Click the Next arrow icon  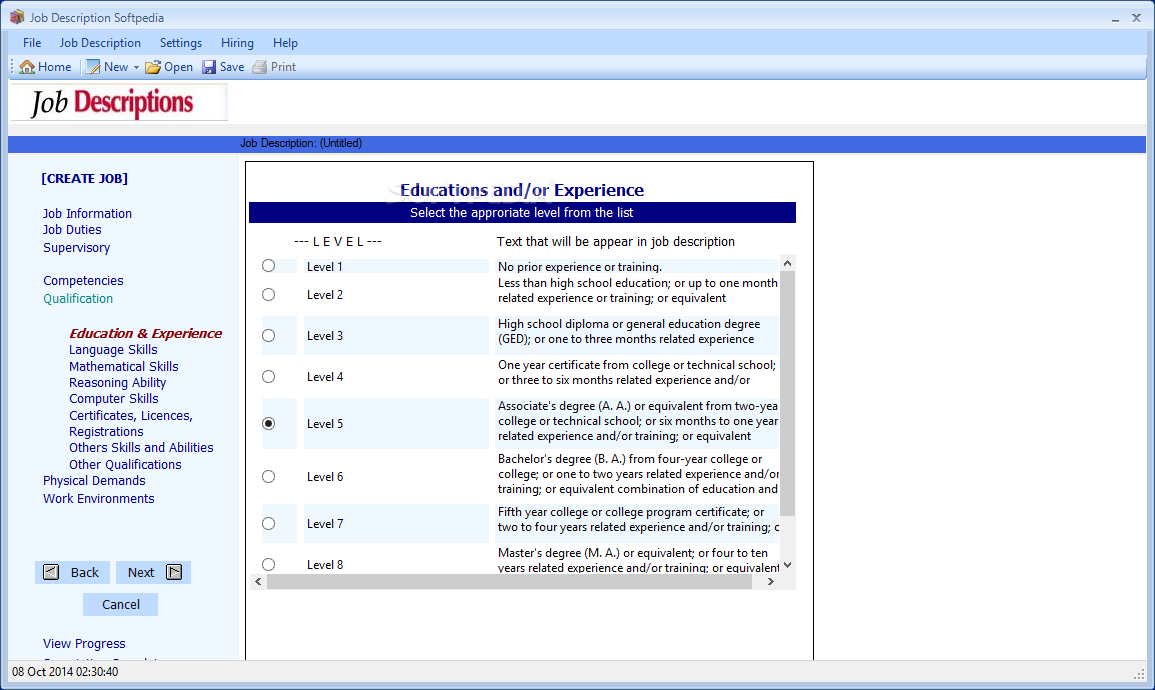[x=174, y=572]
